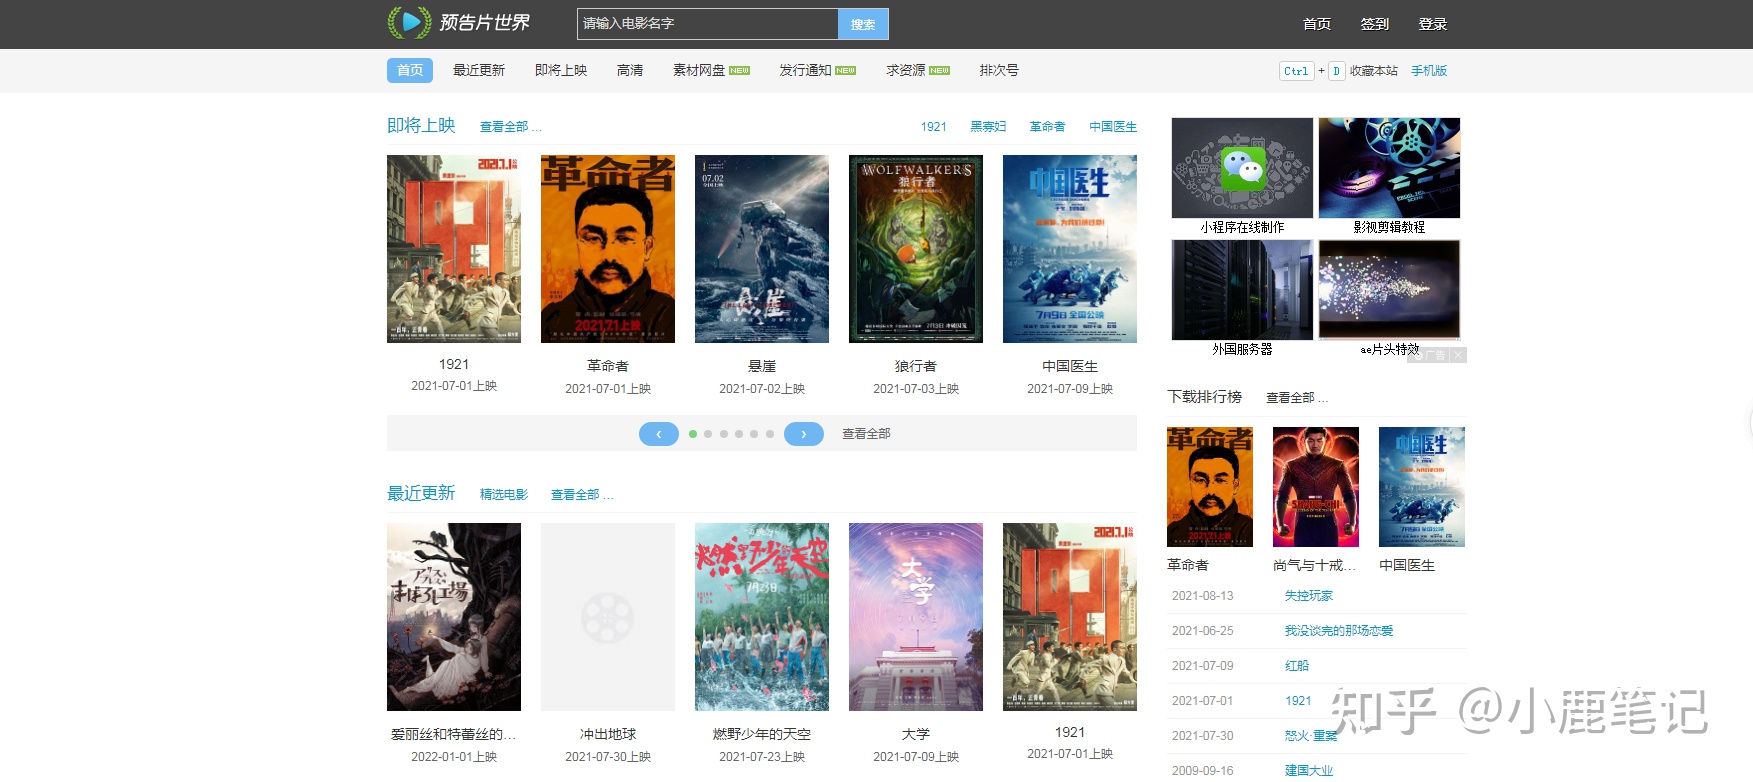Open the 燃野少年的天空 poster

coord(762,617)
